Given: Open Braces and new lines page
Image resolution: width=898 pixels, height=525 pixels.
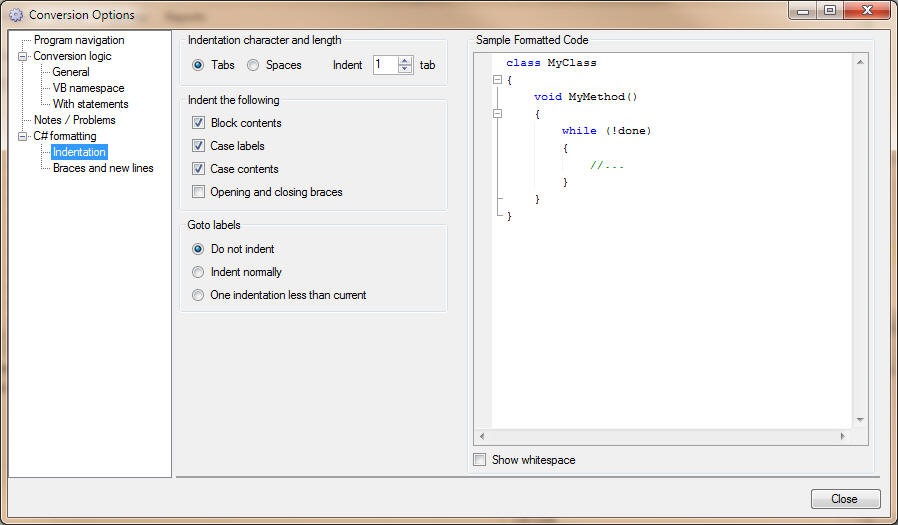Looking at the screenshot, I should (103, 168).
